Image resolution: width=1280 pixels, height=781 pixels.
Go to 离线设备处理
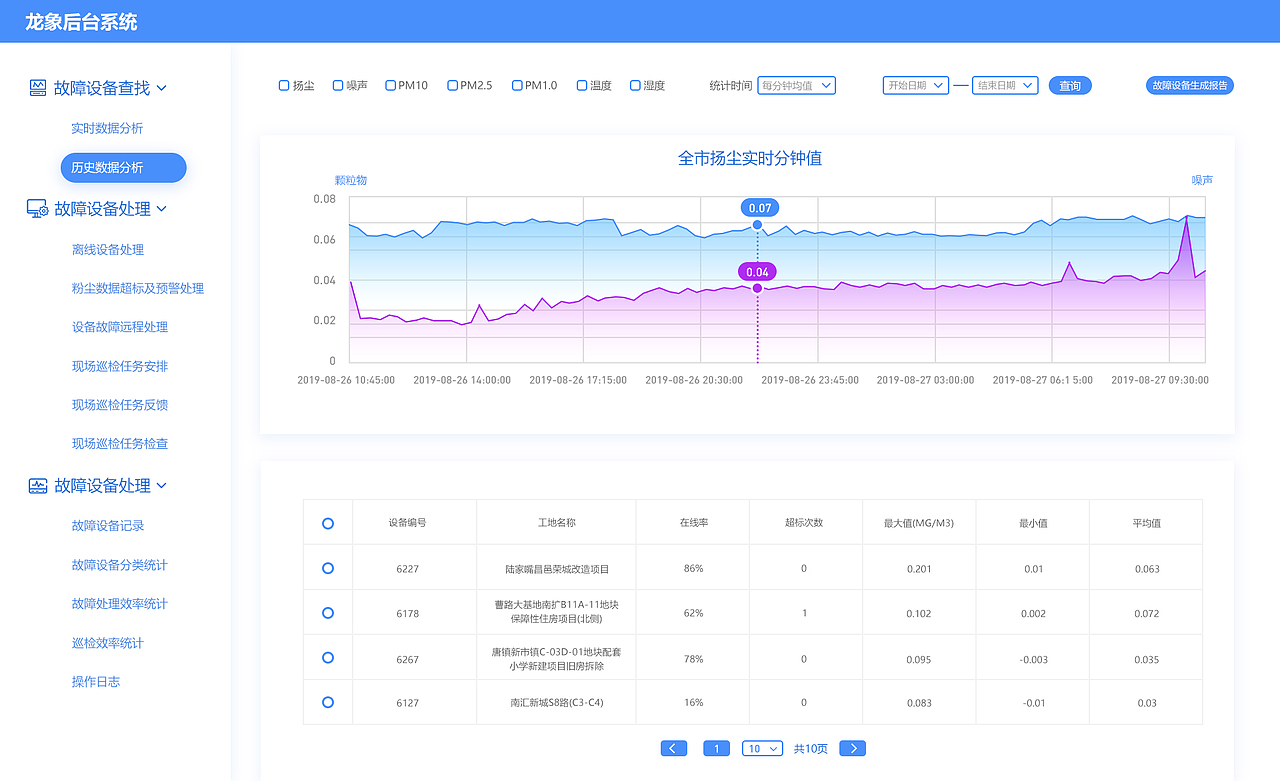[x=108, y=250]
